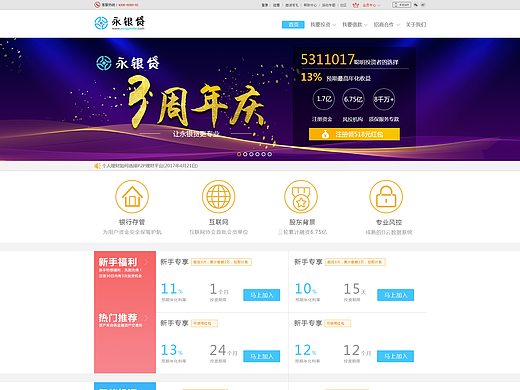The height and width of the screenshot is (390, 520).
Task: Click the 专业风控 label text
Action: (389, 222)
